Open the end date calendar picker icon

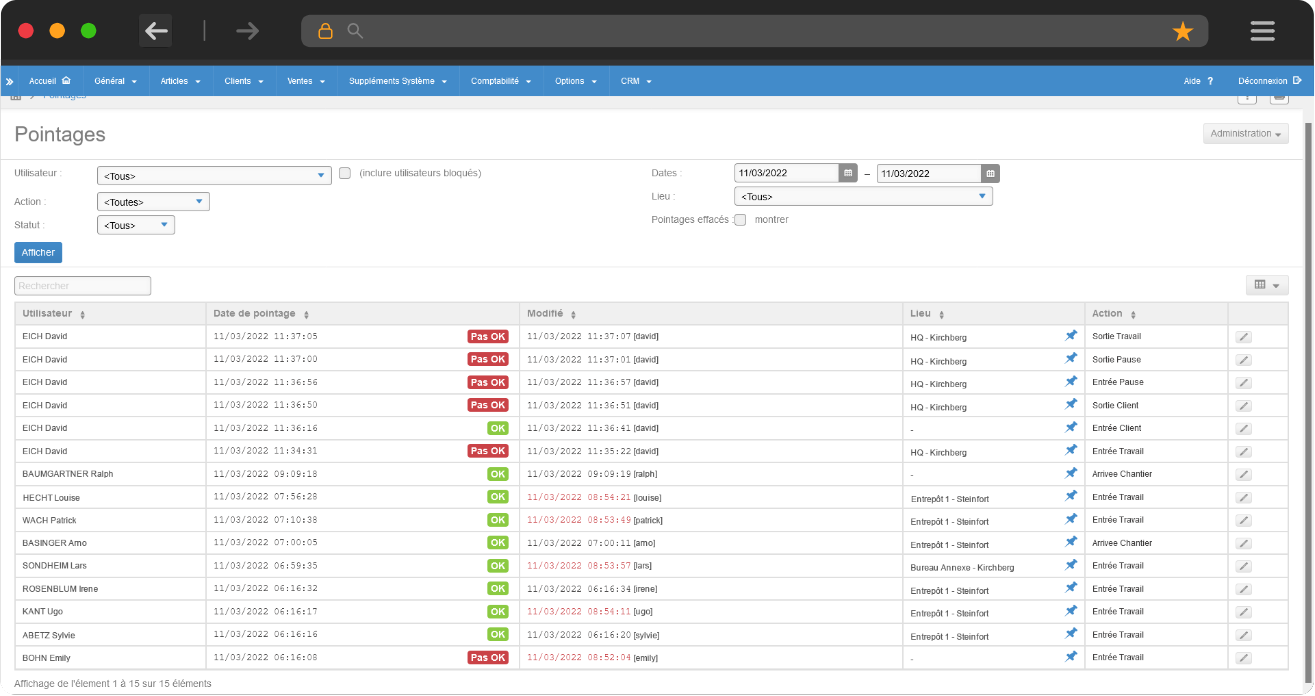[990, 173]
